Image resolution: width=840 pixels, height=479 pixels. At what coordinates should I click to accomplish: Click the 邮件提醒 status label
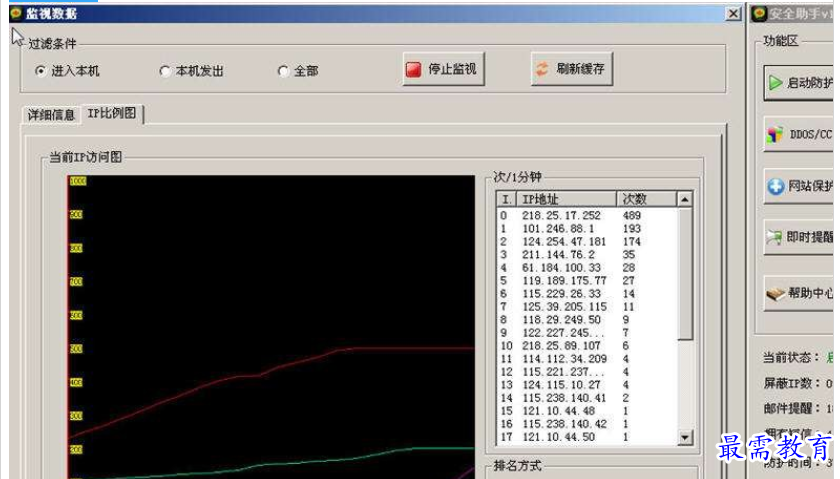click(x=791, y=408)
